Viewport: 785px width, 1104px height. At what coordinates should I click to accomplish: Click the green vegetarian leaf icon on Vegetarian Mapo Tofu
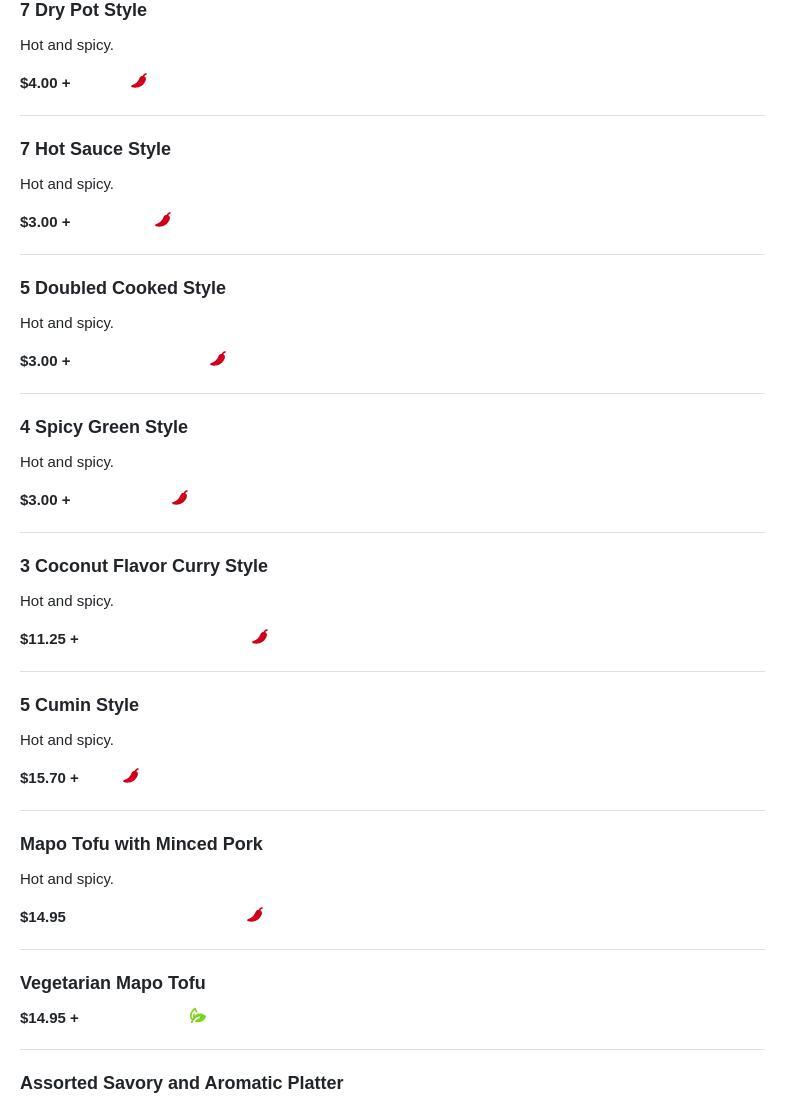point(198,1016)
